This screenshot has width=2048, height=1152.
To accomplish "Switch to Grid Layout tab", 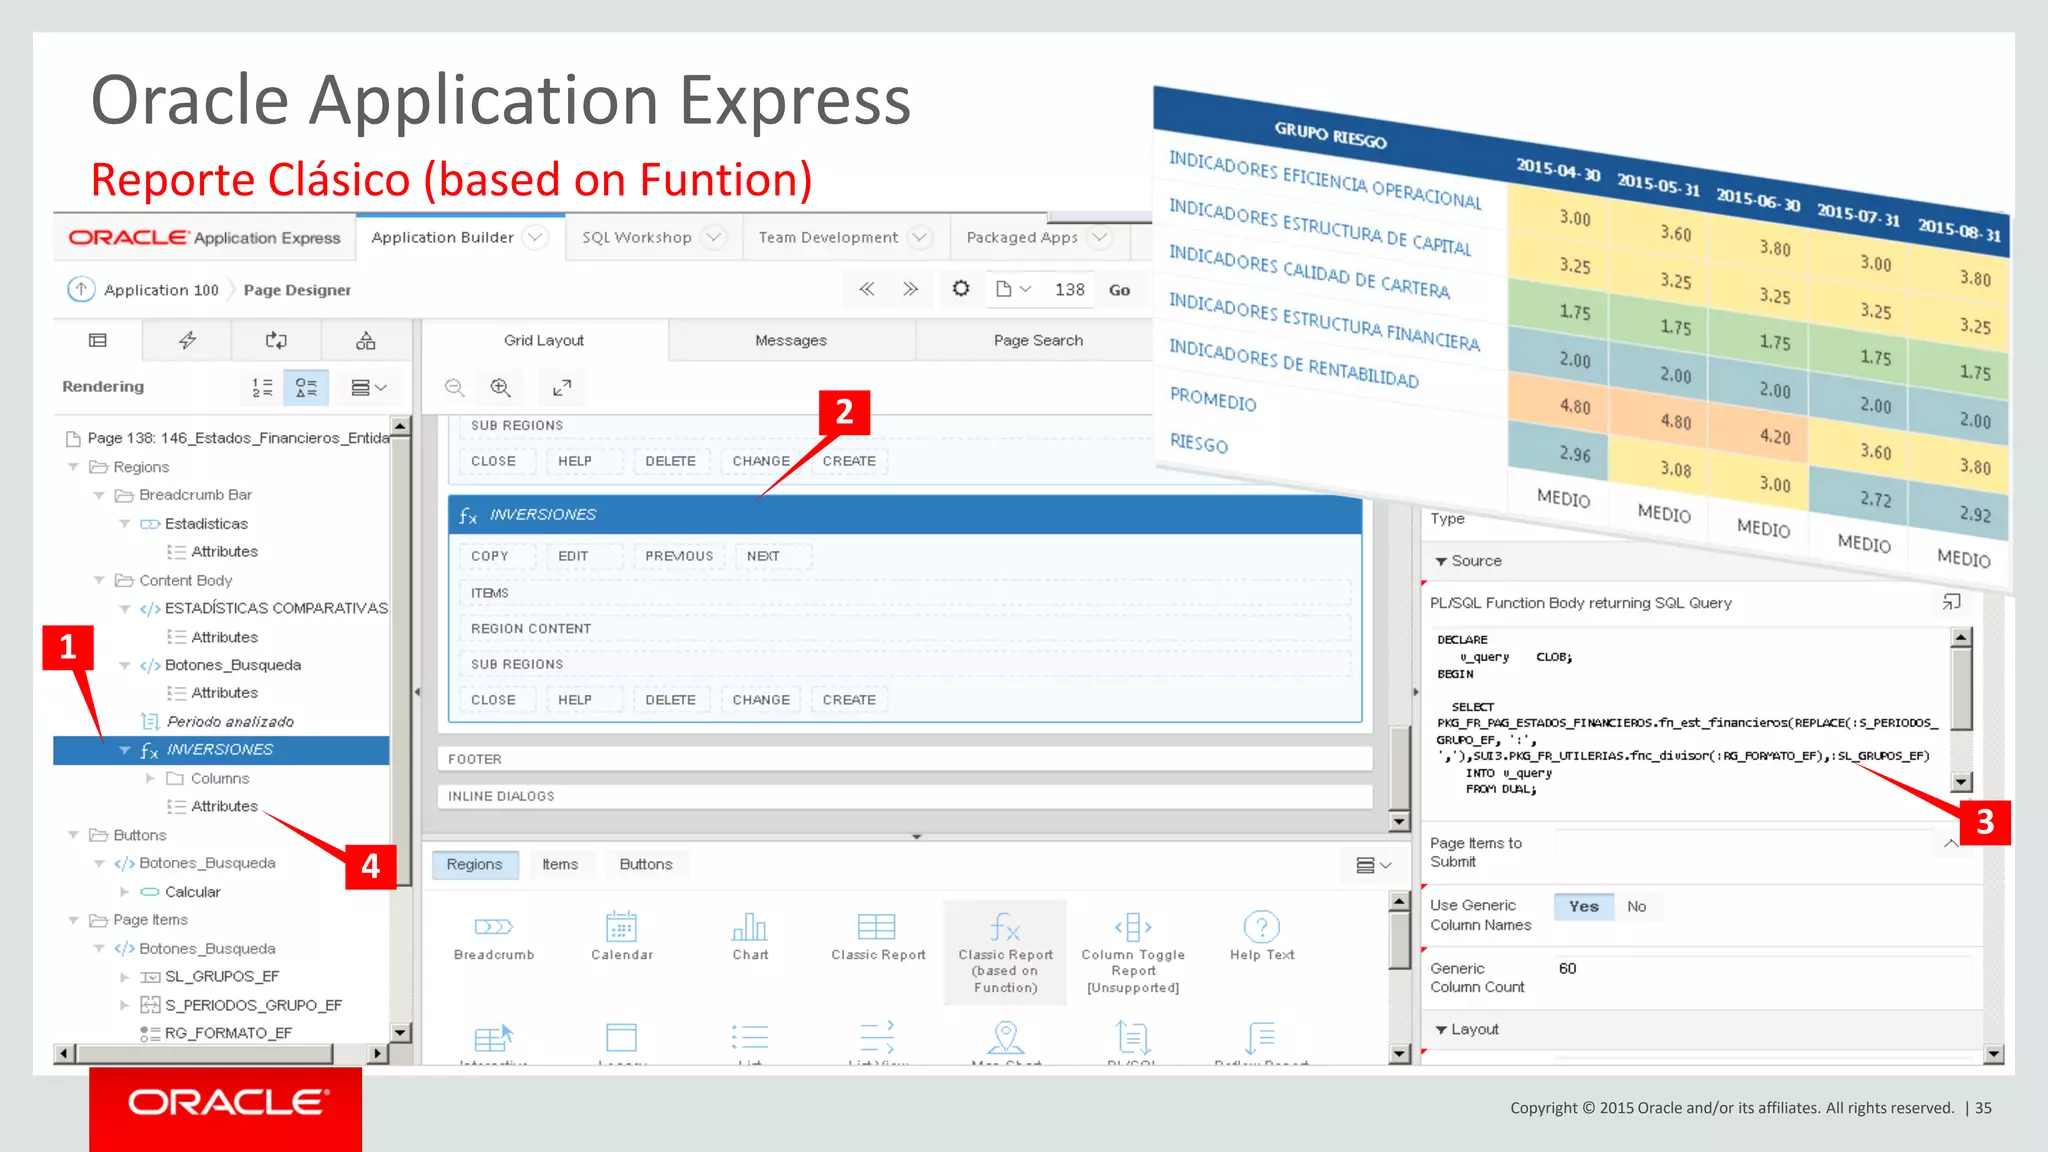I will pyautogui.click(x=544, y=341).
